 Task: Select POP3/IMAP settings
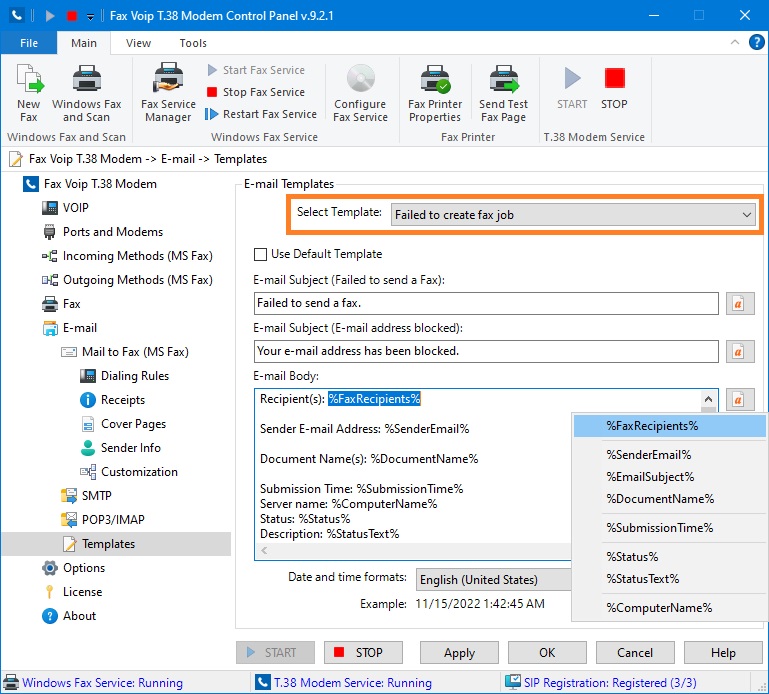[x=103, y=520]
